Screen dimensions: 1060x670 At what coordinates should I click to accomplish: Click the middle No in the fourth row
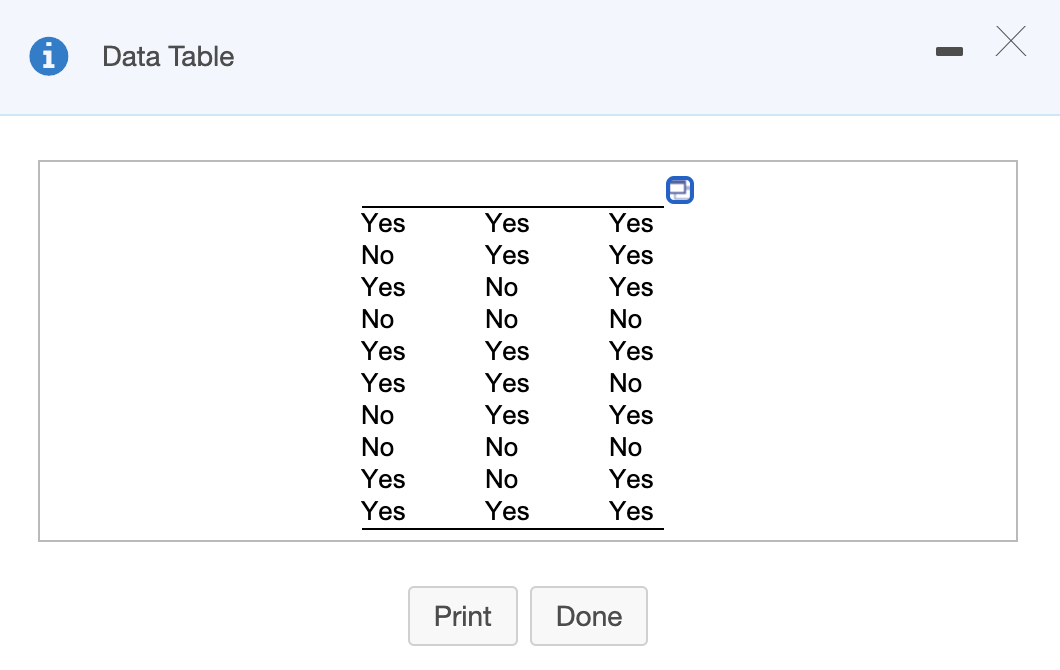pyautogui.click(x=502, y=319)
